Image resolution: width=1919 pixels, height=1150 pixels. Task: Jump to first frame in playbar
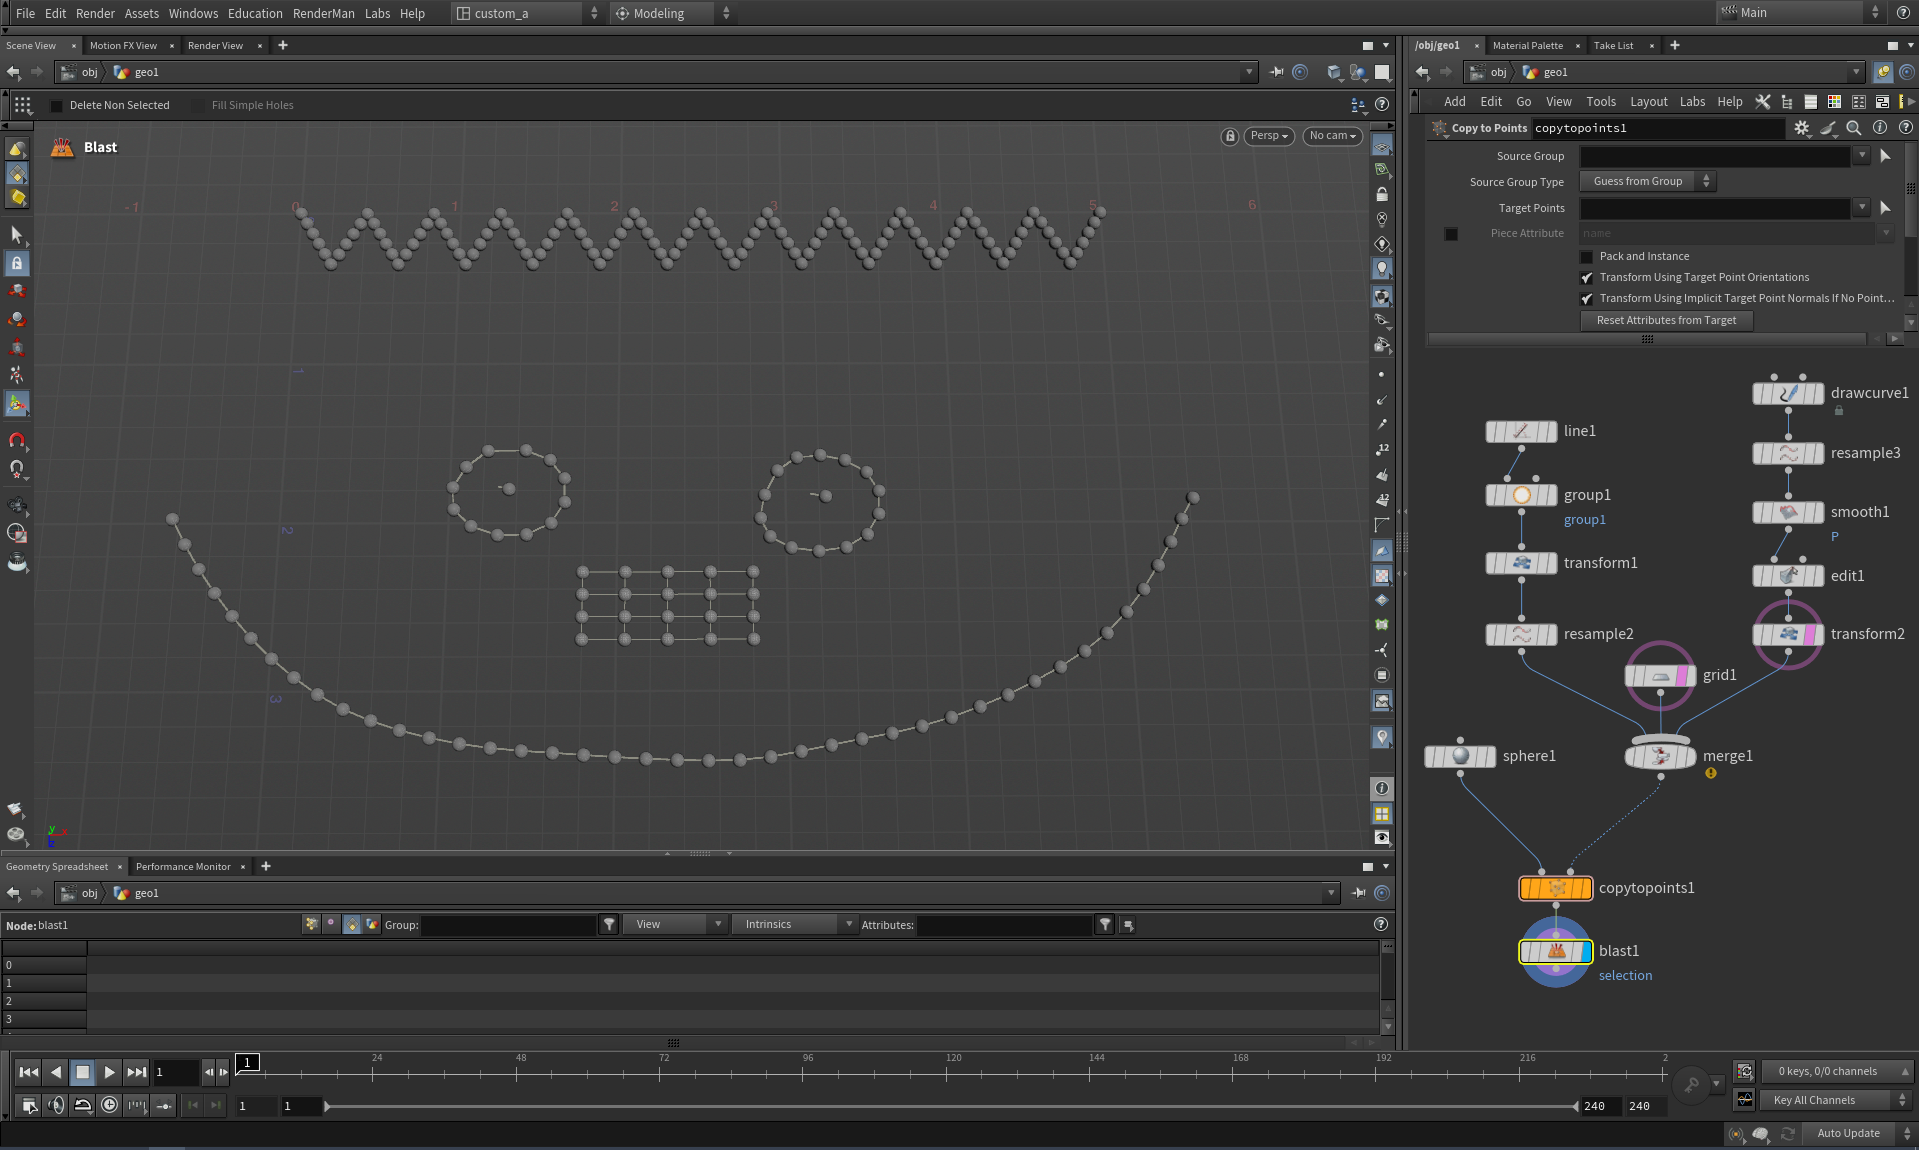coord(29,1072)
